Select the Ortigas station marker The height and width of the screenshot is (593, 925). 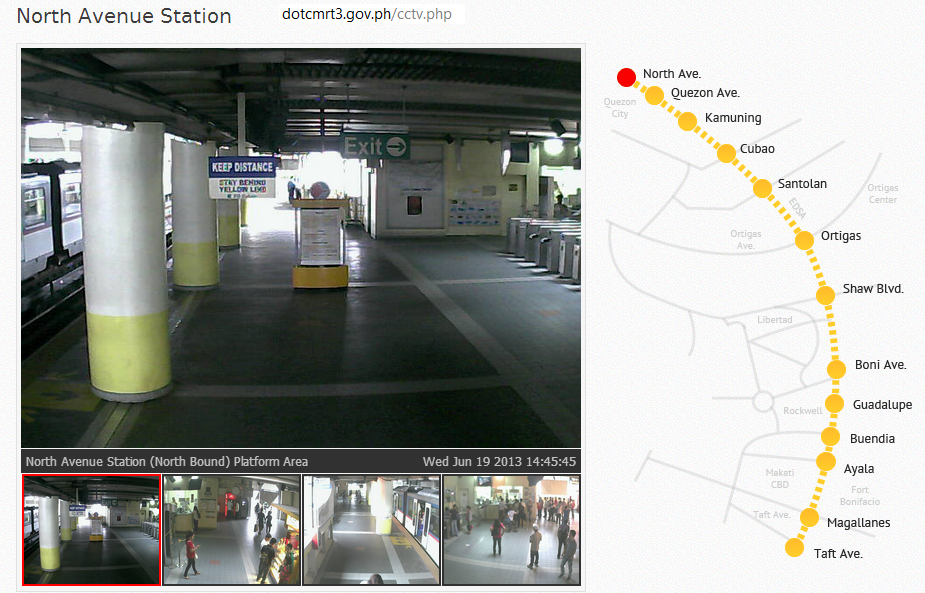point(803,239)
